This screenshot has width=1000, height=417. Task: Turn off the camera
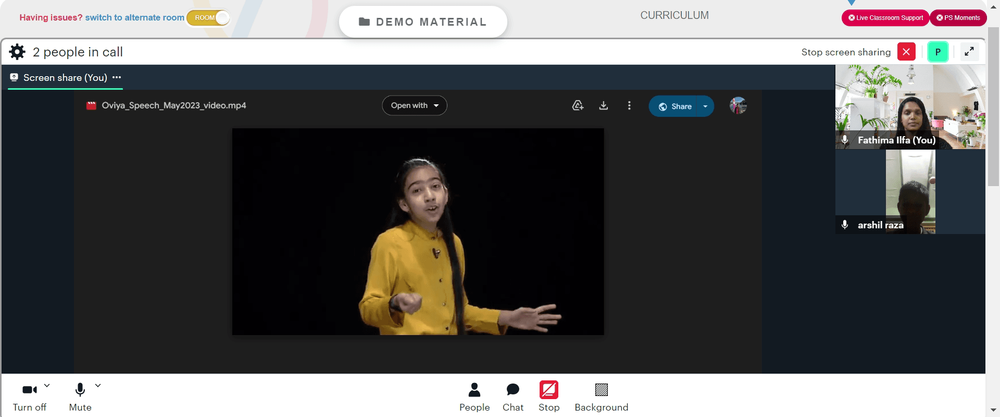(x=29, y=397)
